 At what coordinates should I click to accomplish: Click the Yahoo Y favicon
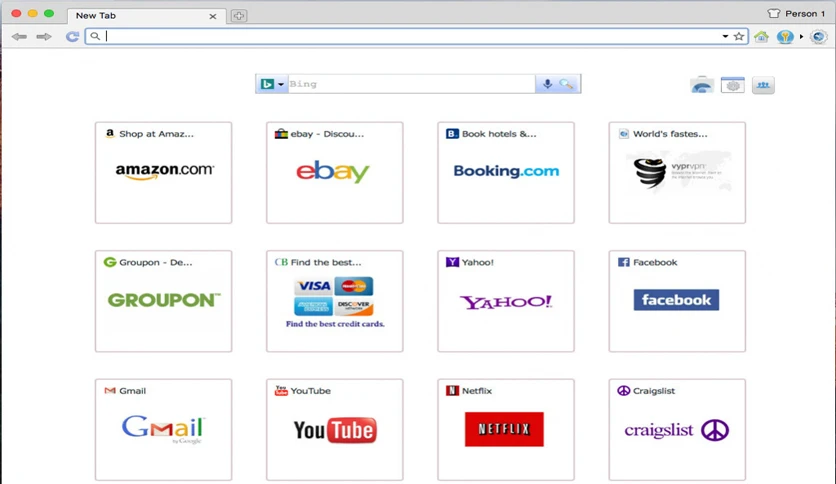pos(452,262)
